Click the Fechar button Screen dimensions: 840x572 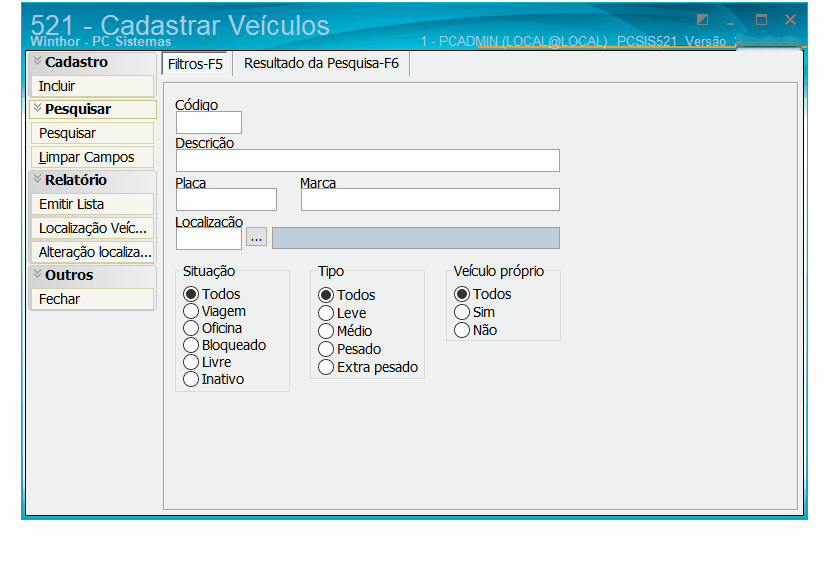point(92,299)
